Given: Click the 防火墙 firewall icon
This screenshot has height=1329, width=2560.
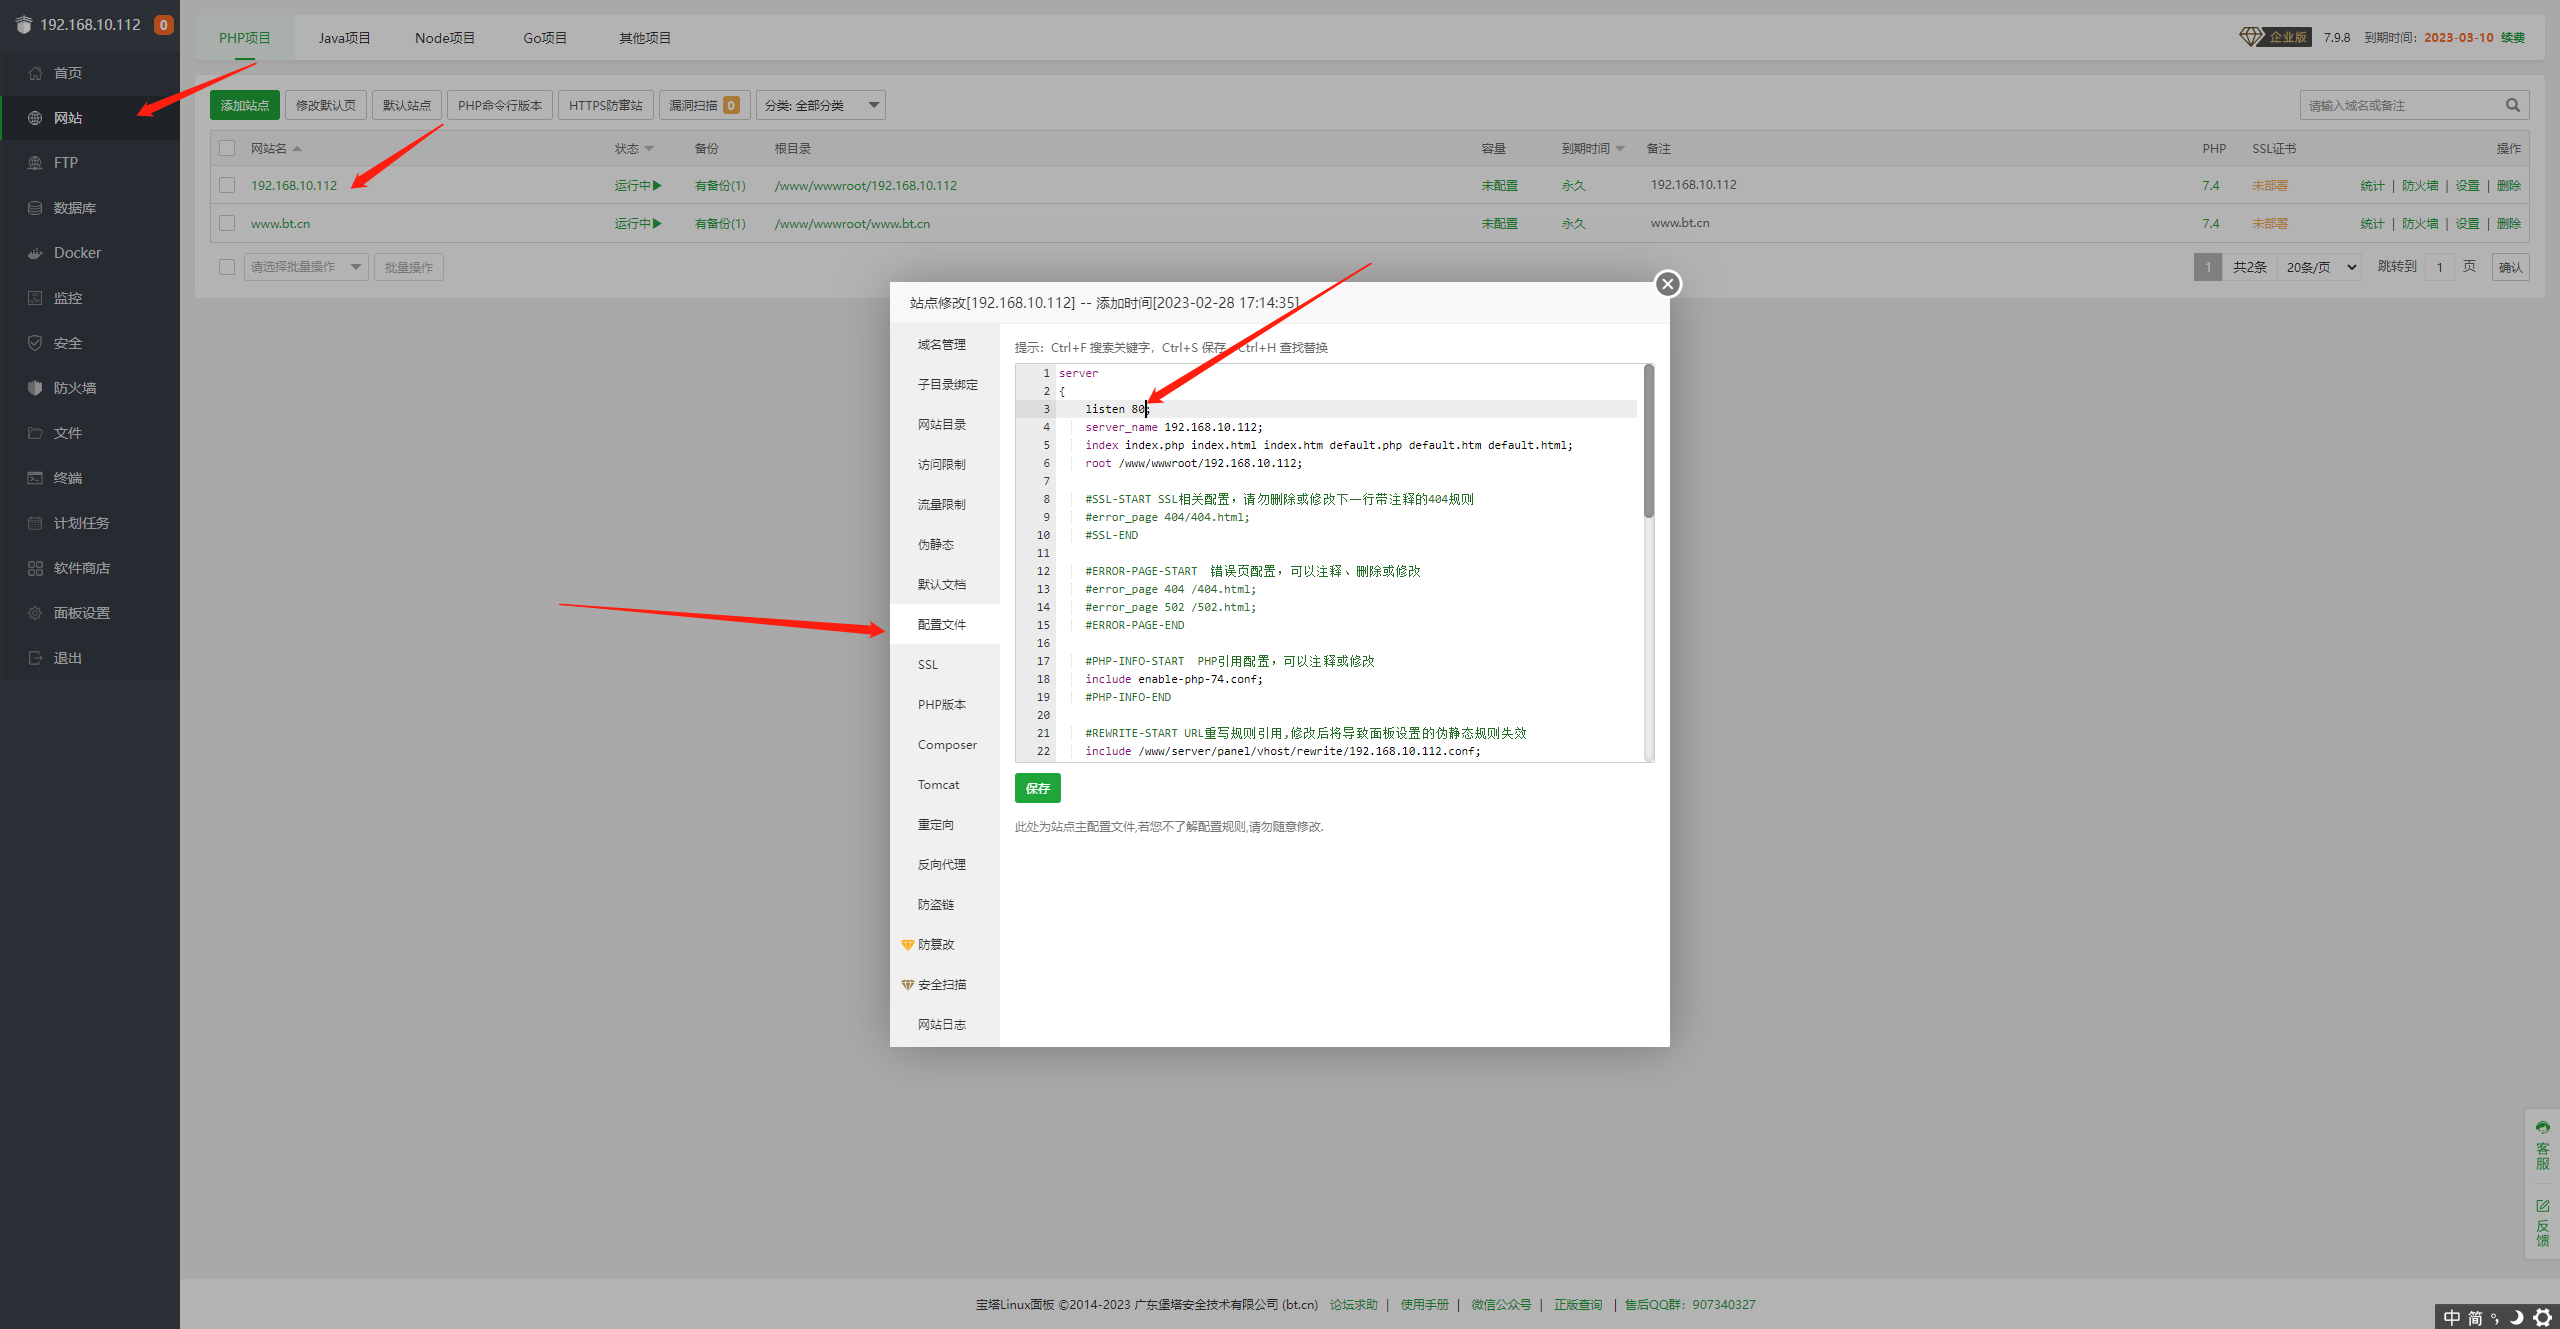Looking at the screenshot, I should click(35, 388).
